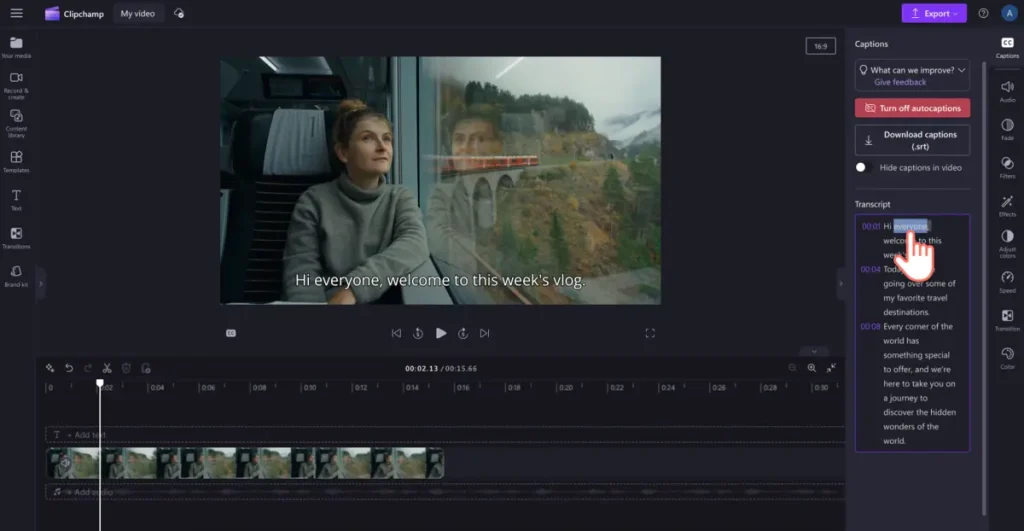Click the 0:20 mark on timeline ruler

pos(565,387)
